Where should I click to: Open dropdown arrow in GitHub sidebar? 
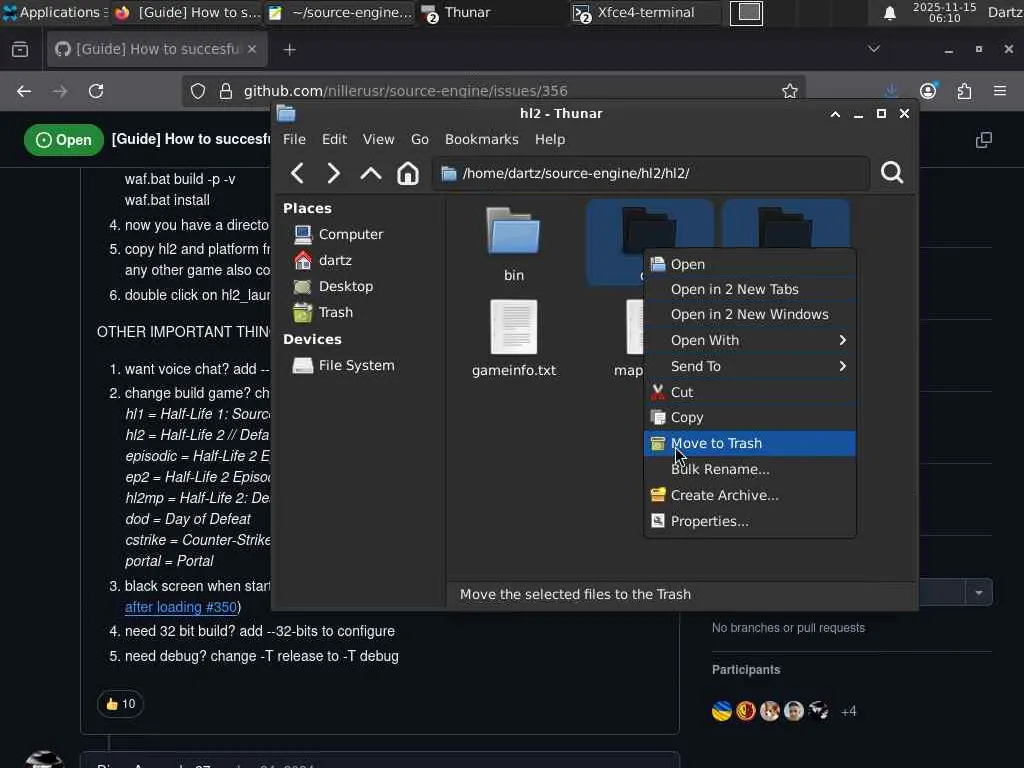point(978,593)
